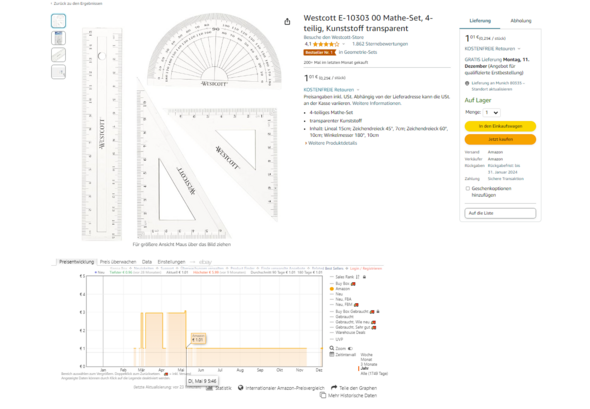This screenshot has height=409, width=590.
Task: Select the Data tab in Keepa
Action: tap(147, 262)
